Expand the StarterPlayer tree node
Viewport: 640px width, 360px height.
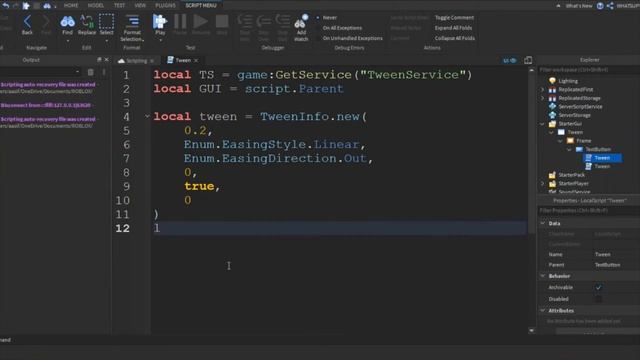click(542, 183)
